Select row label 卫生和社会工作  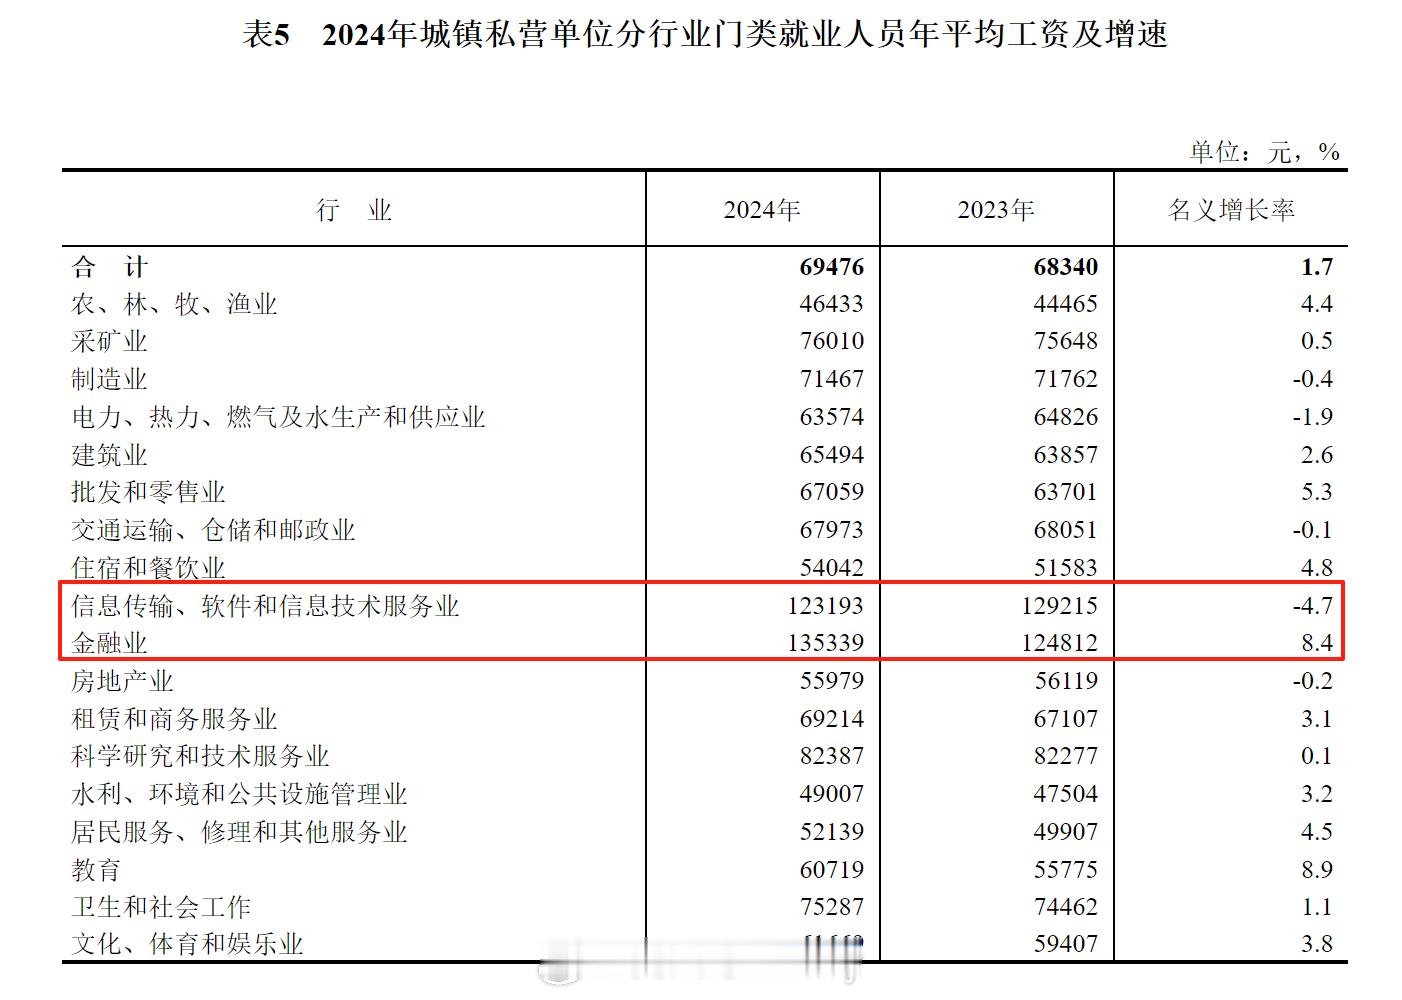point(161,907)
